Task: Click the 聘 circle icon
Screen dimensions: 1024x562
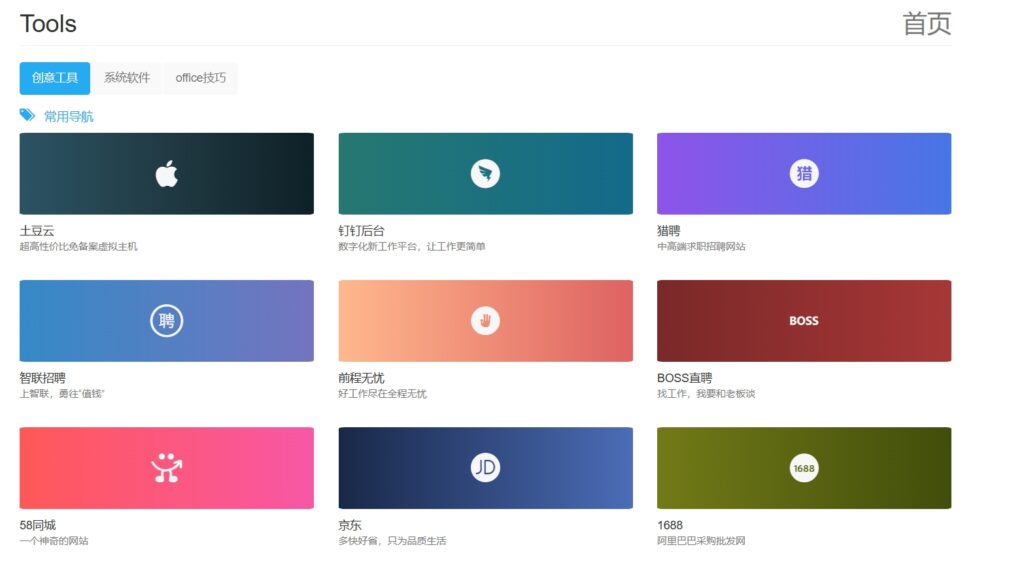Action: click(x=167, y=320)
